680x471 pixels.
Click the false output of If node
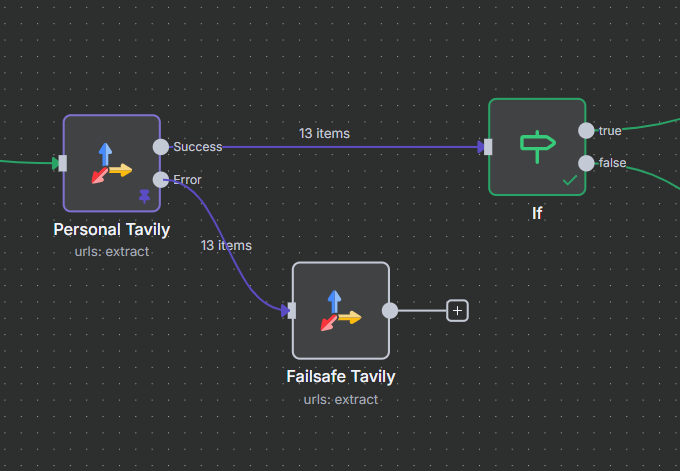click(x=586, y=163)
